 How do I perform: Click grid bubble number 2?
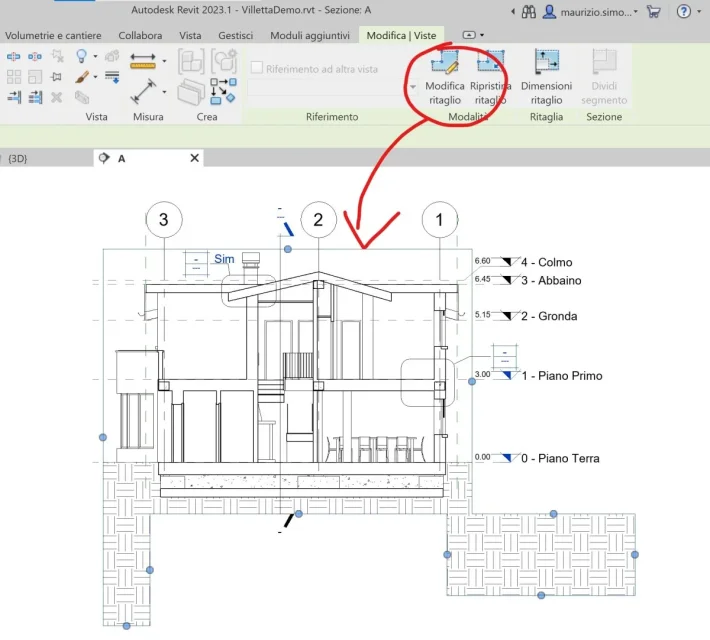(x=318, y=219)
